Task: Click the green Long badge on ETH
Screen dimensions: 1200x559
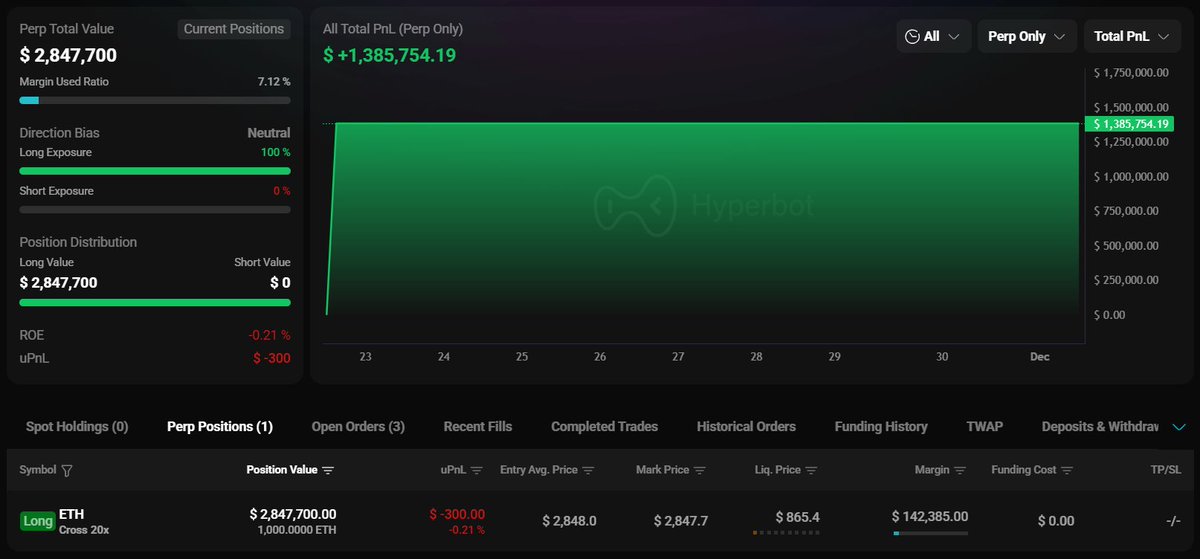Action: tap(38, 521)
